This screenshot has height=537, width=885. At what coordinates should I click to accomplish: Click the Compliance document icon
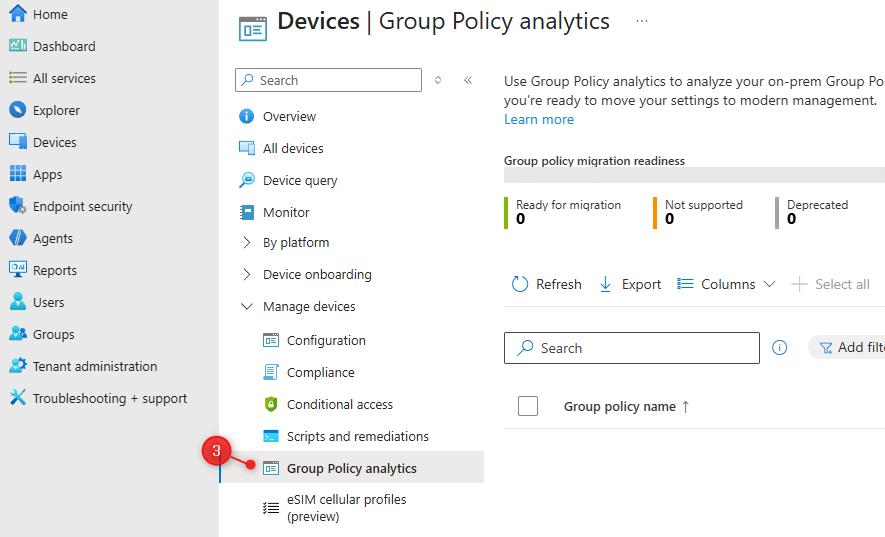click(x=271, y=372)
